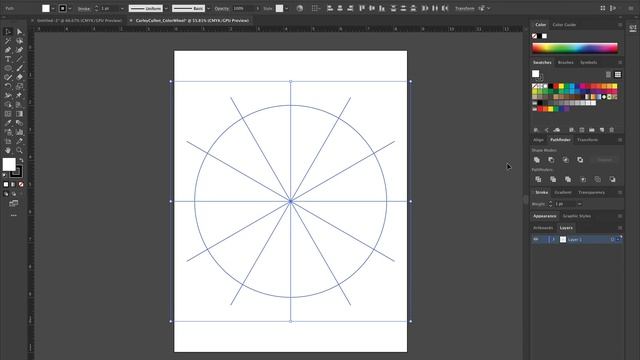640x360 pixels.
Task: Click the Minus Front shape mode icon
Action: (x=551, y=160)
